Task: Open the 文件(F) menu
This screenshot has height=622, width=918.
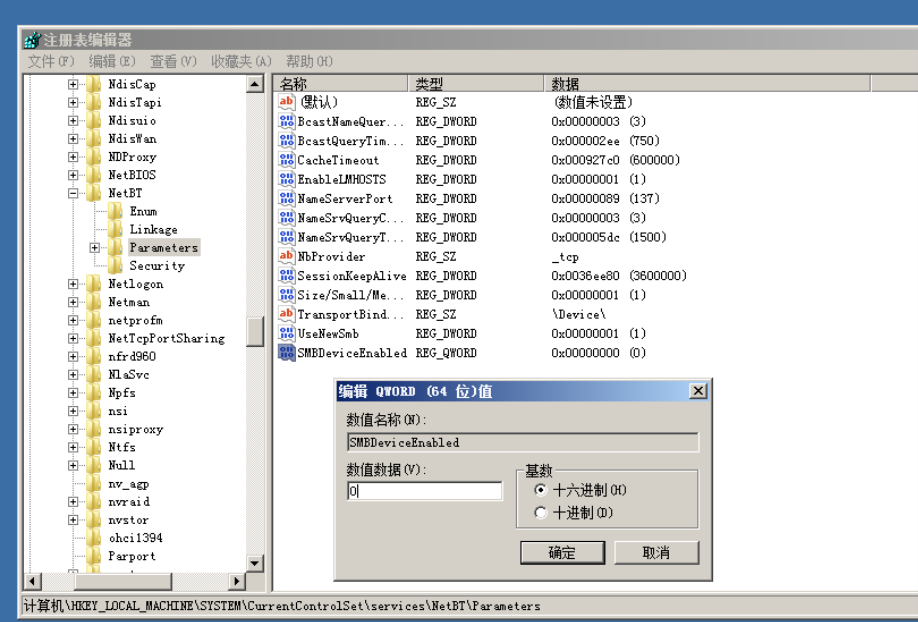Action: click(x=51, y=61)
